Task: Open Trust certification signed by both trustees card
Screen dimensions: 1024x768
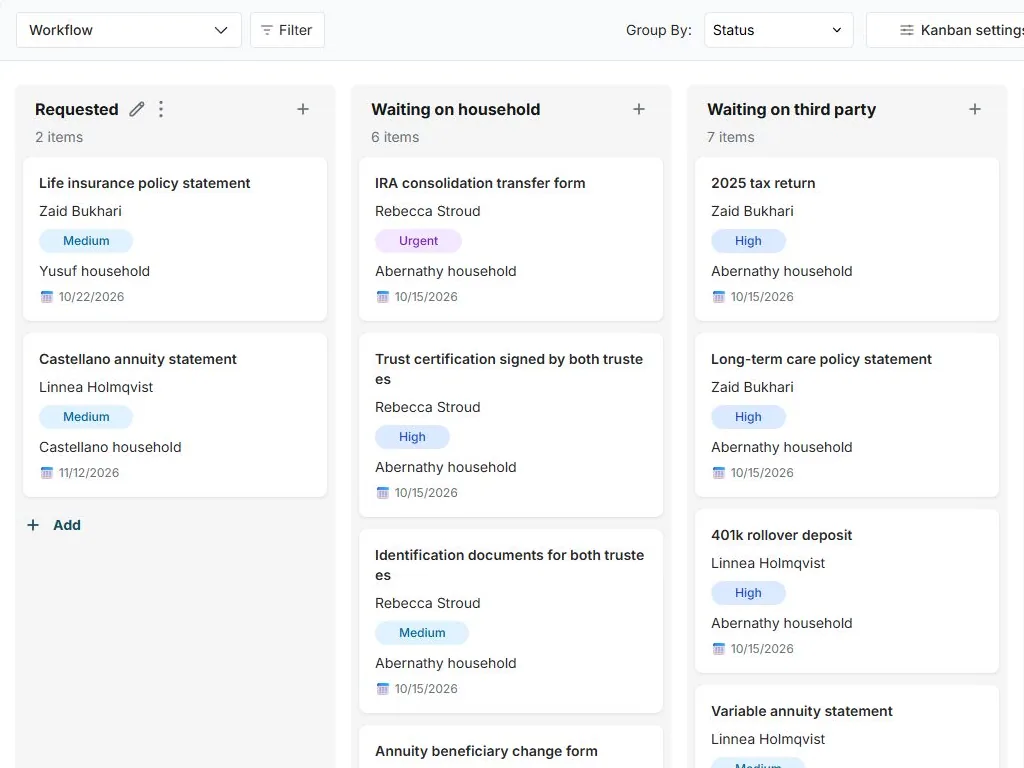Action: (x=511, y=425)
